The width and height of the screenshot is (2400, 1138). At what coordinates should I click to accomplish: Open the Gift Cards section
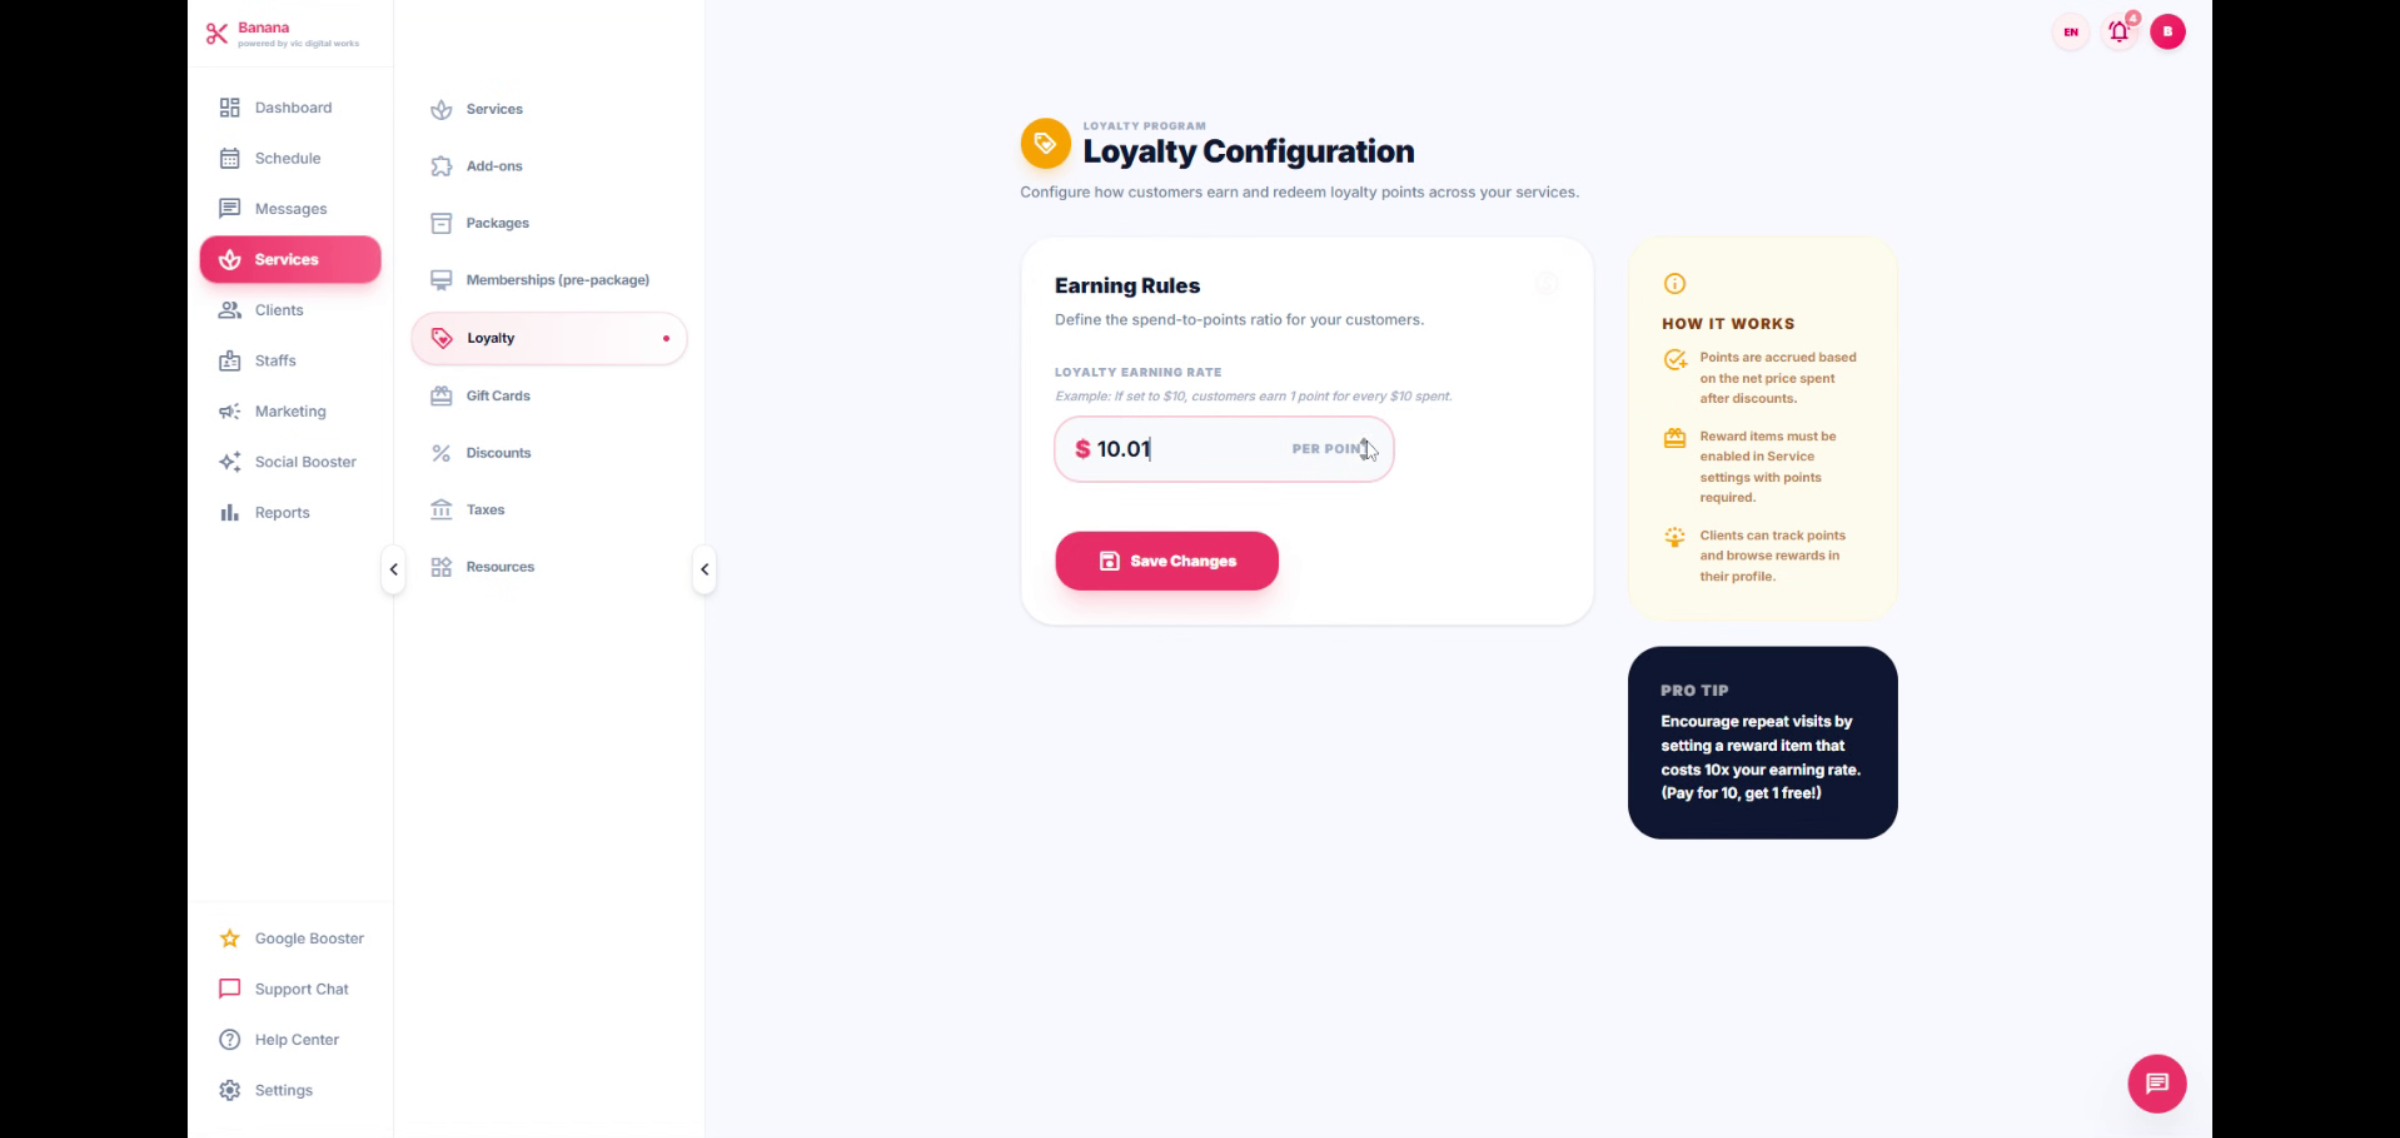[x=497, y=396]
